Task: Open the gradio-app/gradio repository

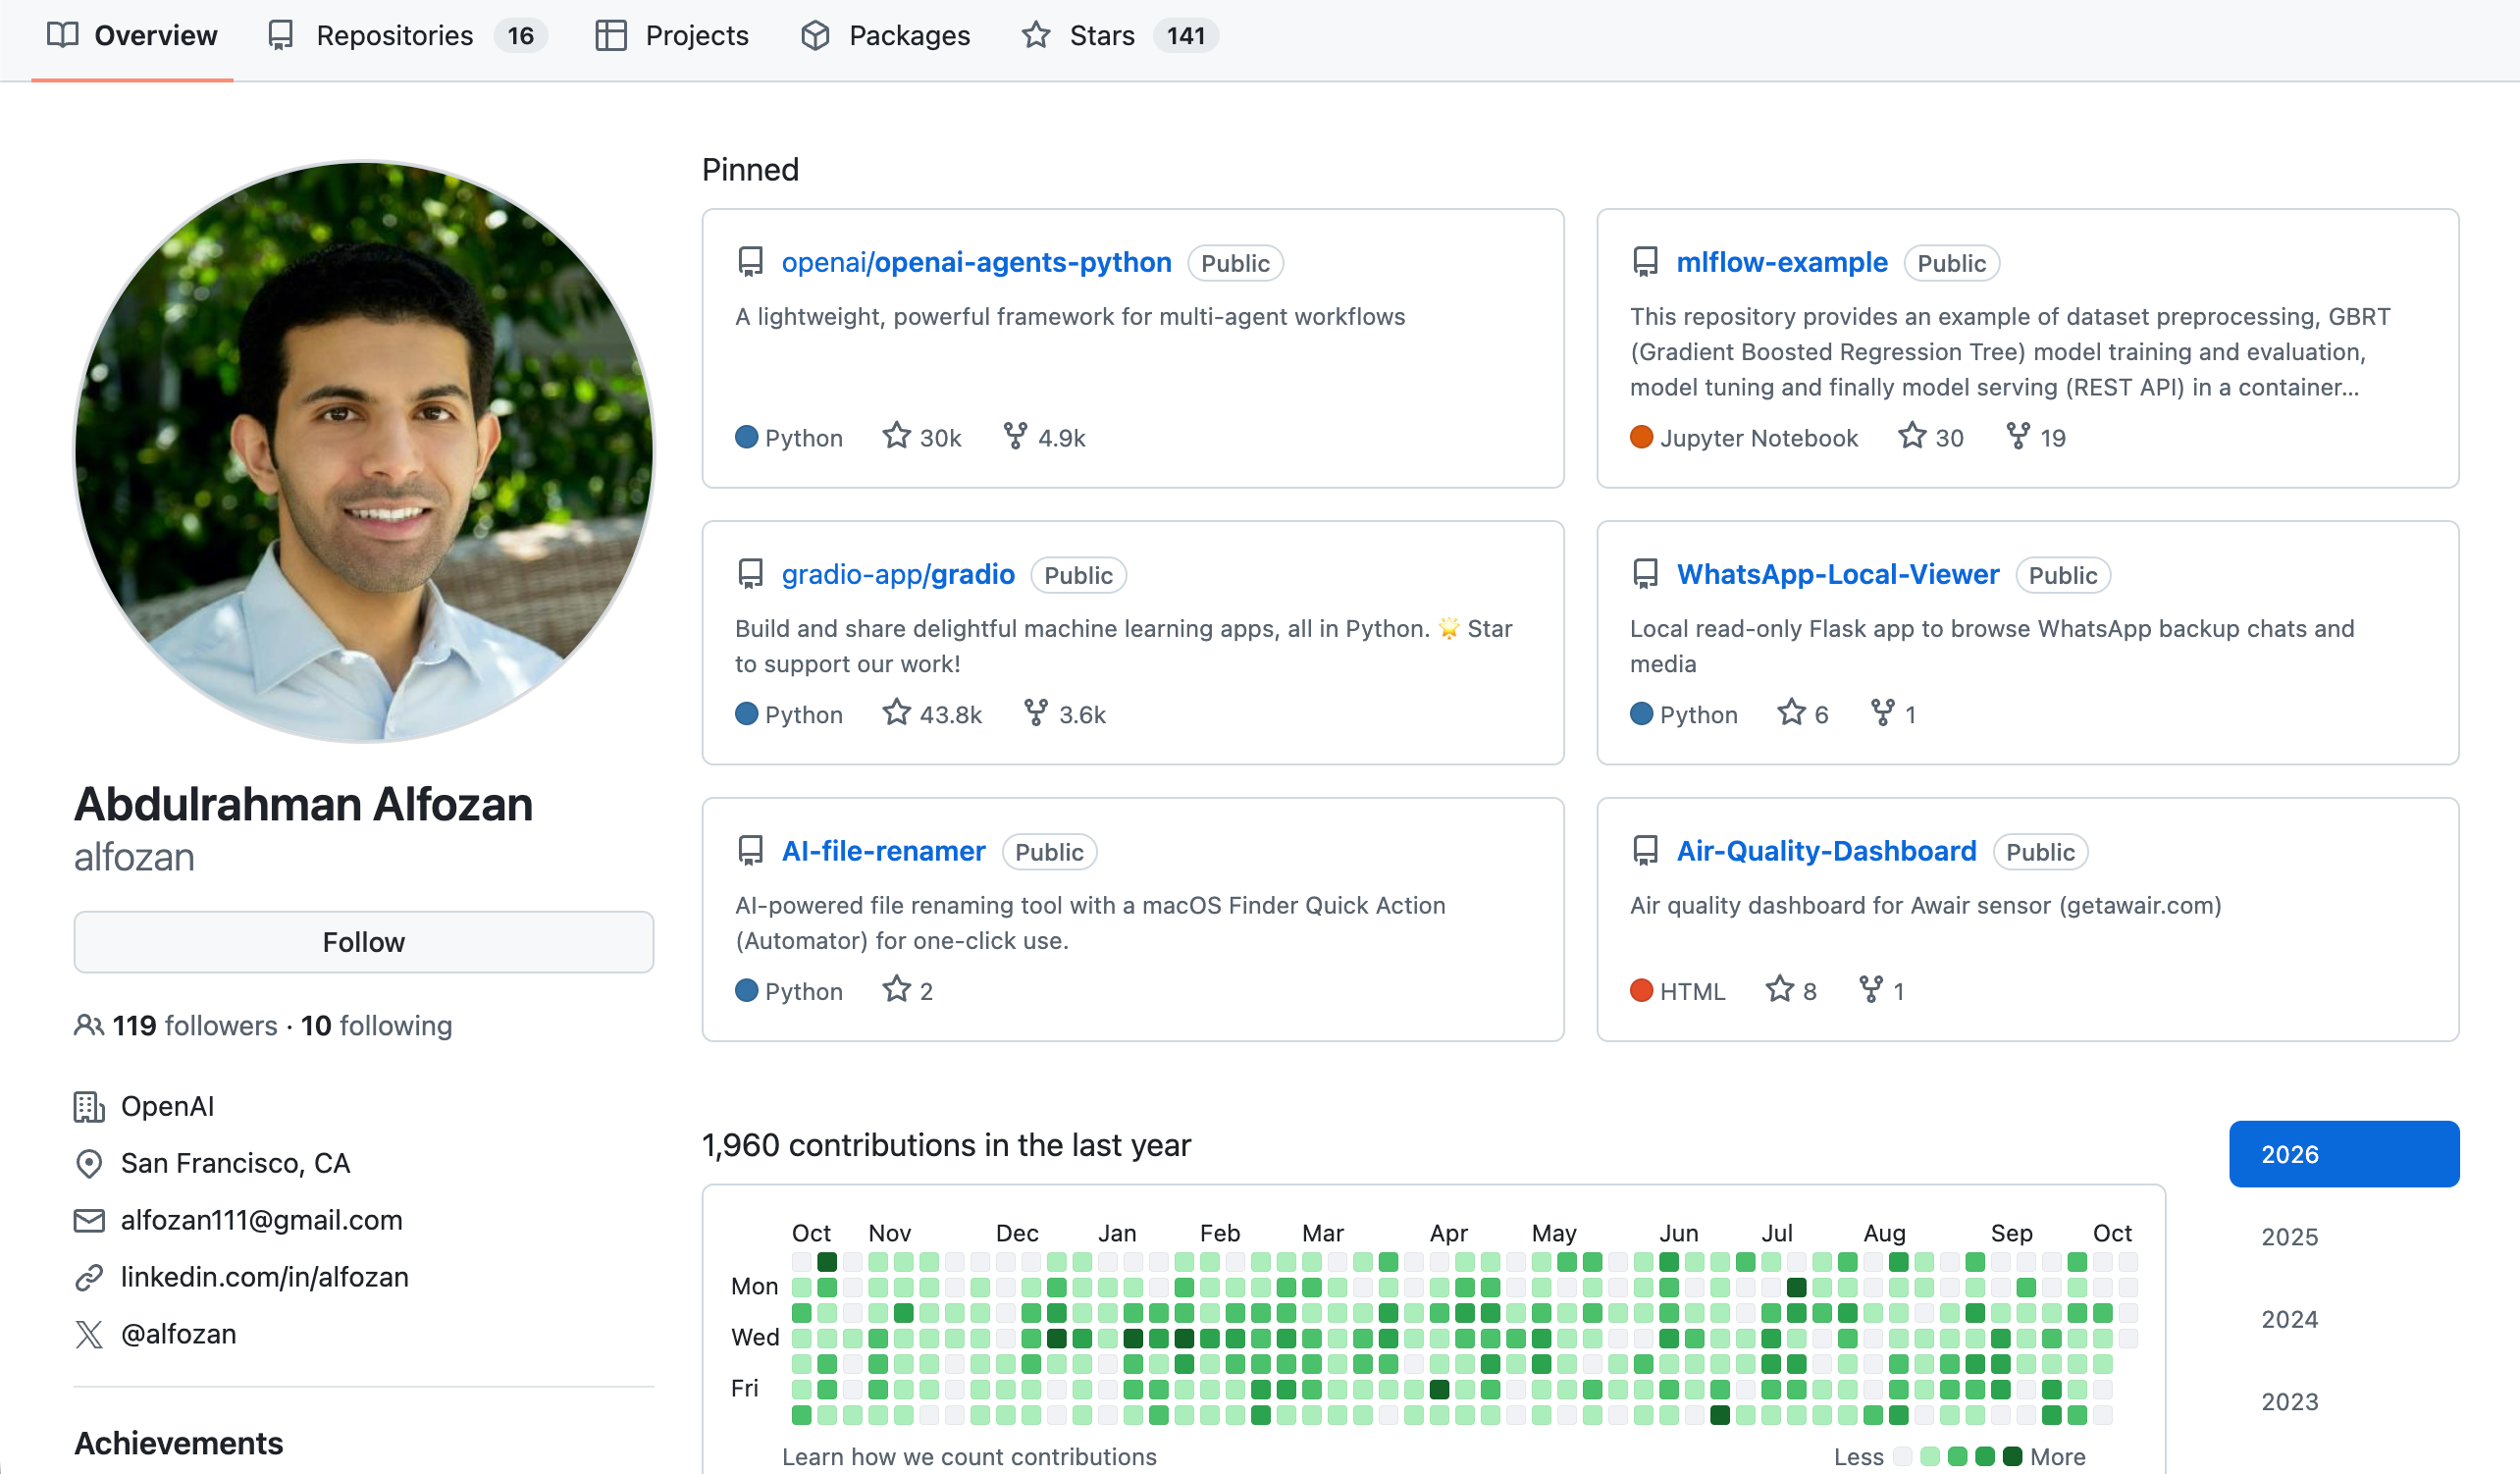Action: [x=898, y=574]
